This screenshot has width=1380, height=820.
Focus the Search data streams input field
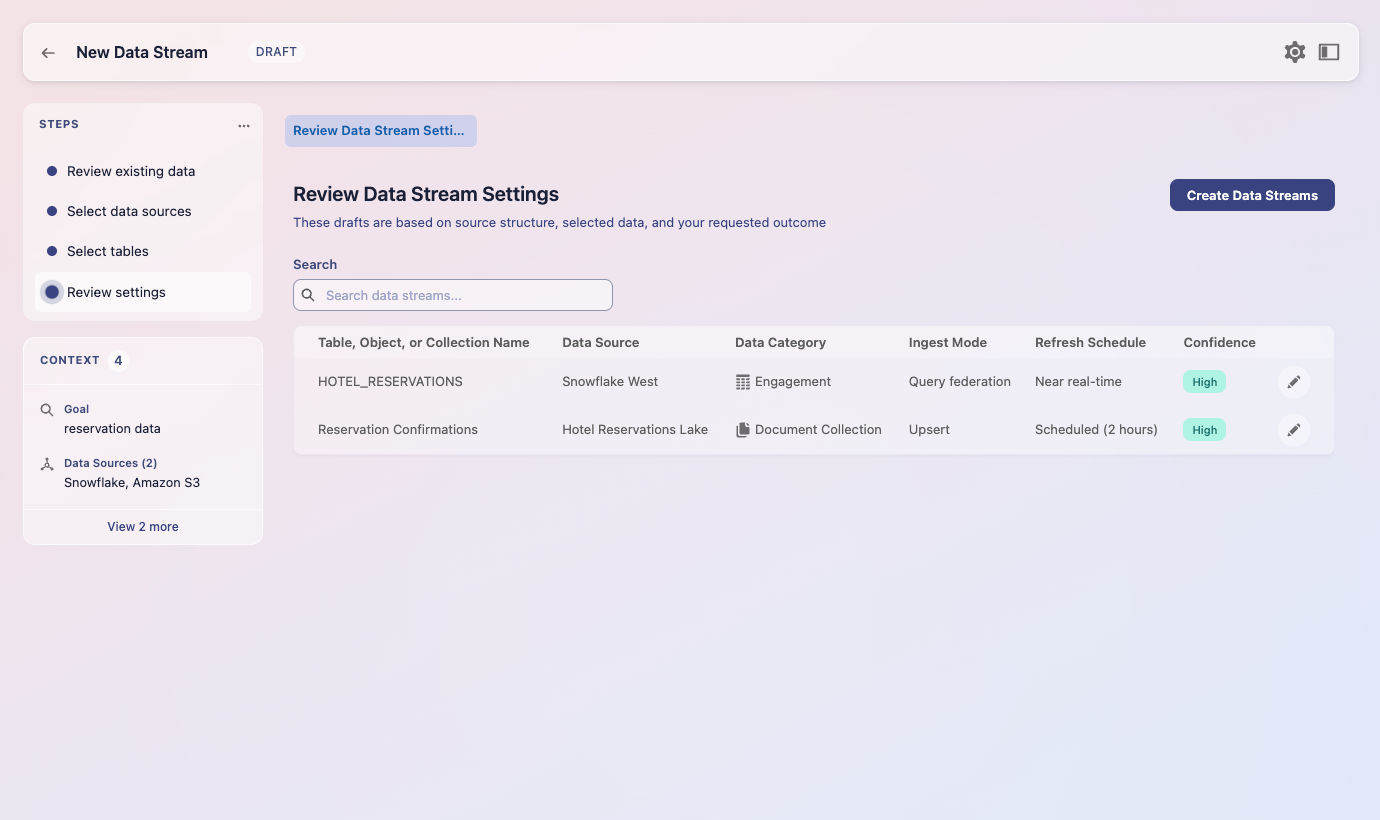[453, 295]
